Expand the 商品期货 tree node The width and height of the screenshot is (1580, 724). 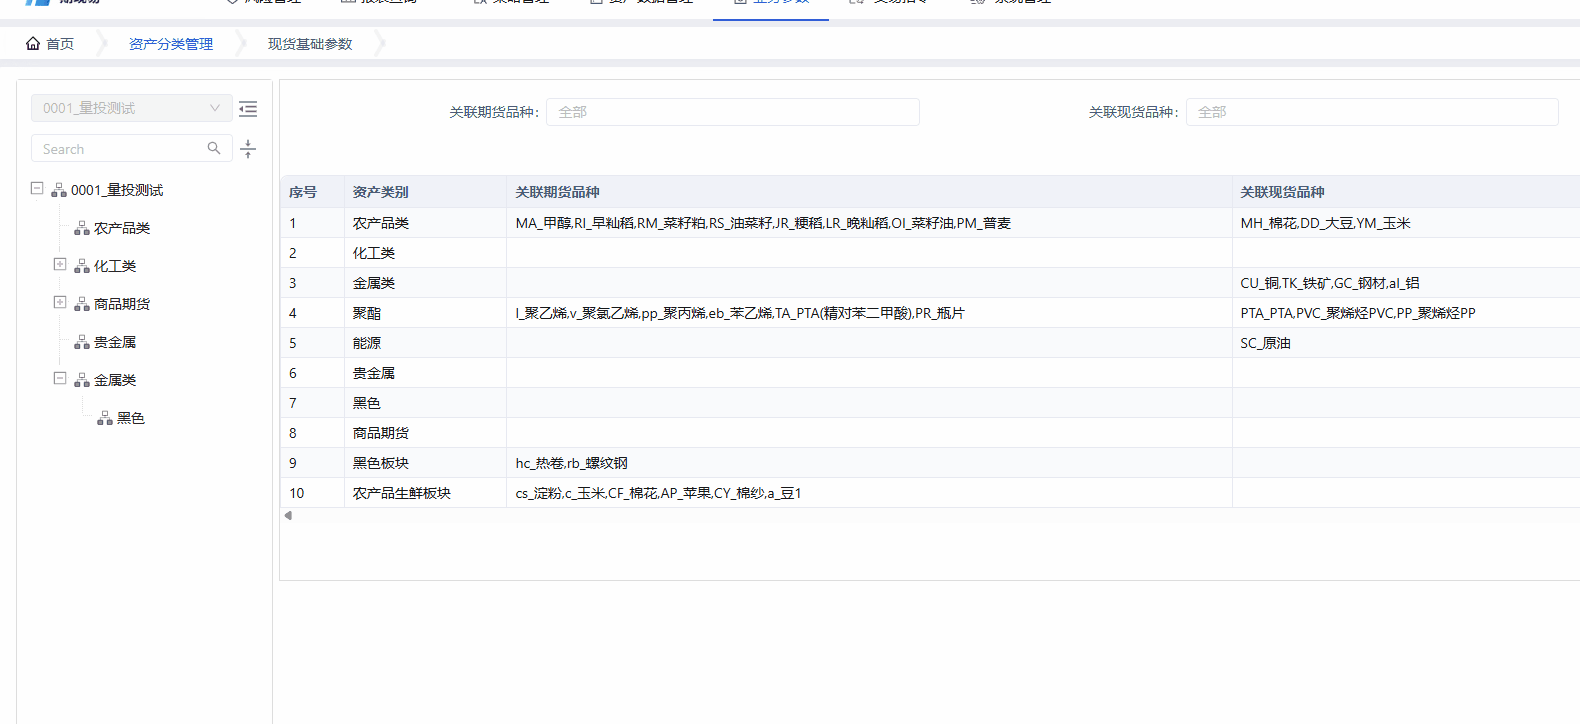[60, 303]
